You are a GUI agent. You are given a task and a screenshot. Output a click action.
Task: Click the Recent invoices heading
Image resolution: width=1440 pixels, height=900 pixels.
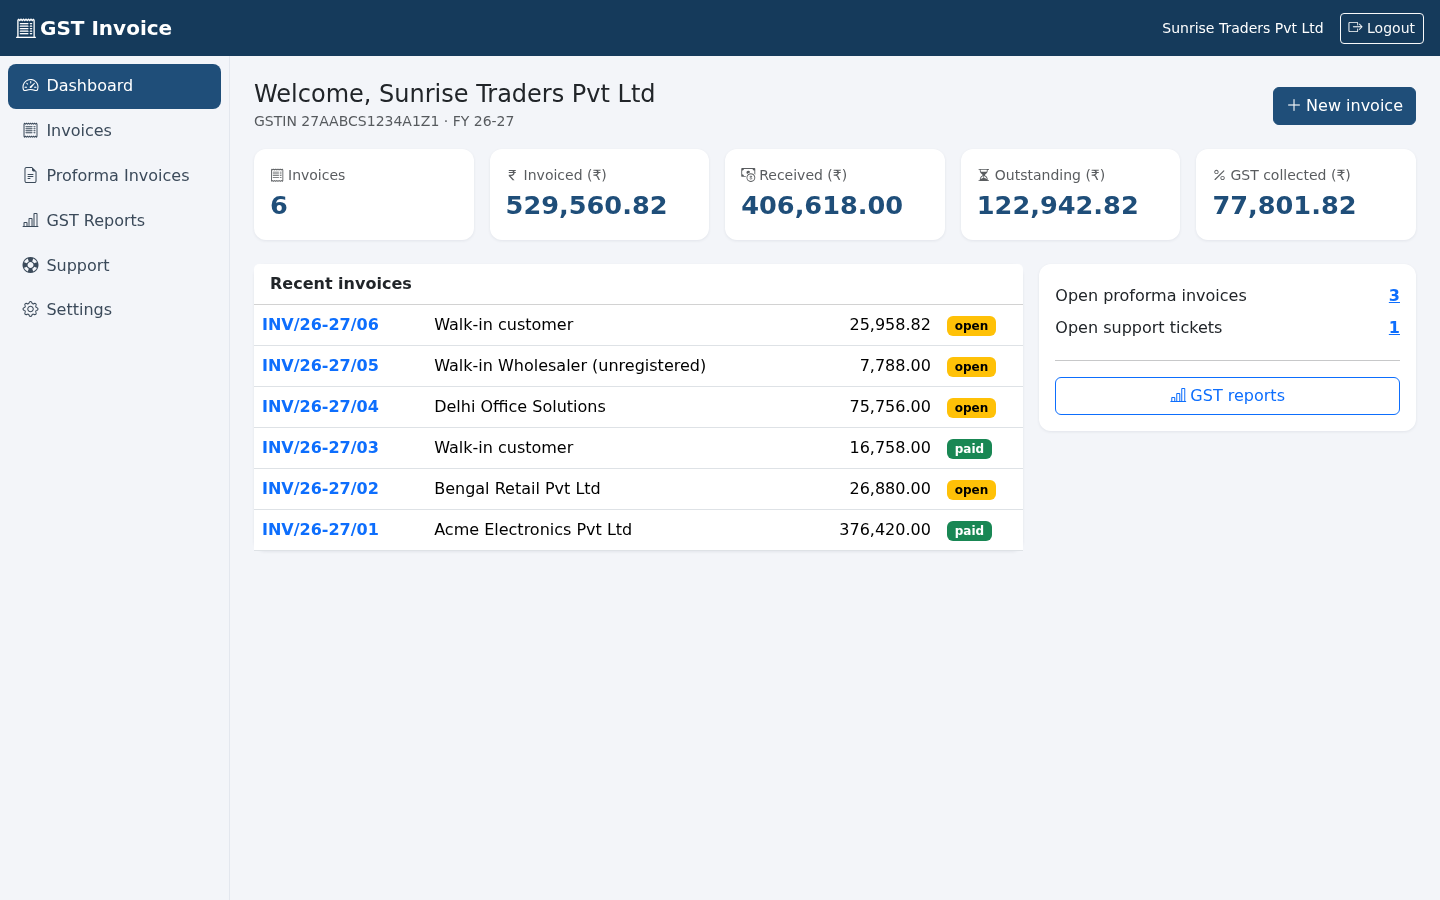coord(341,284)
